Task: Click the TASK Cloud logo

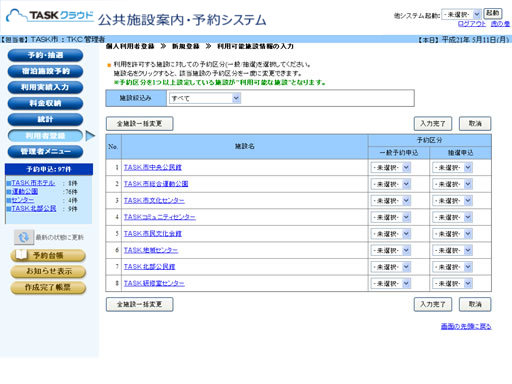Action: (x=50, y=16)
